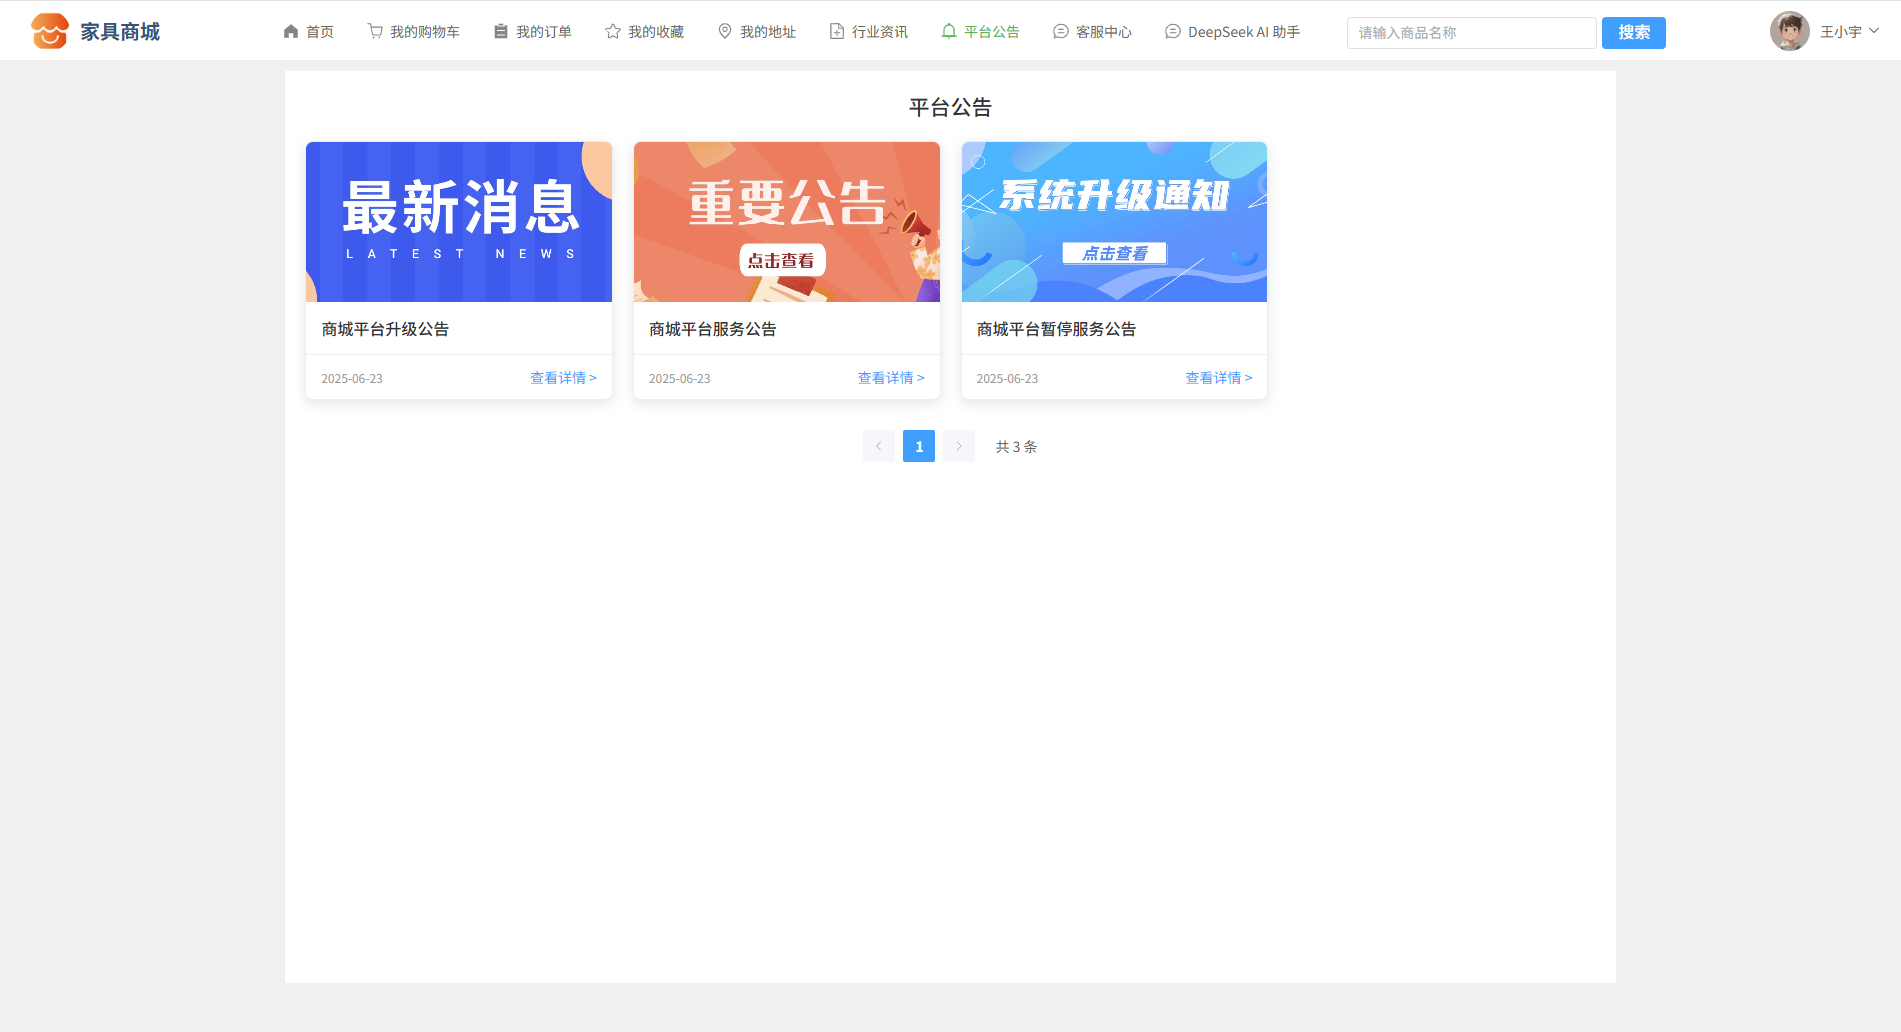Image resolution: width=1901 pixels, height=1032 pixels.
Task: Click the industry news document icon
Action: pyautogui.click(x=837, y=32)
